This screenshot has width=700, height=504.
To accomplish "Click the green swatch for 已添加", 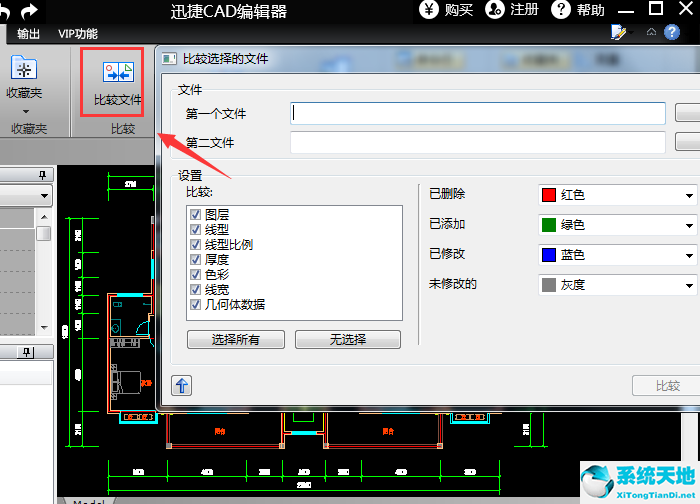I will tap(548, 225).
